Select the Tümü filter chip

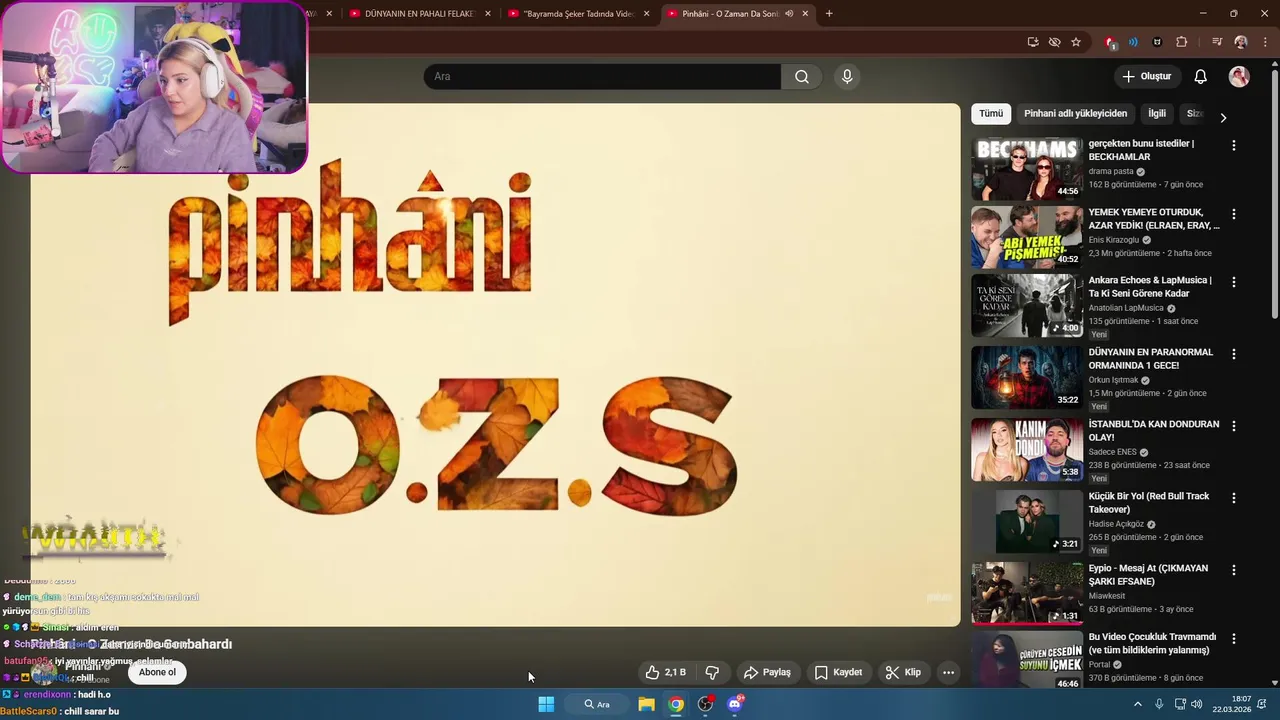(x=991, y=114)
